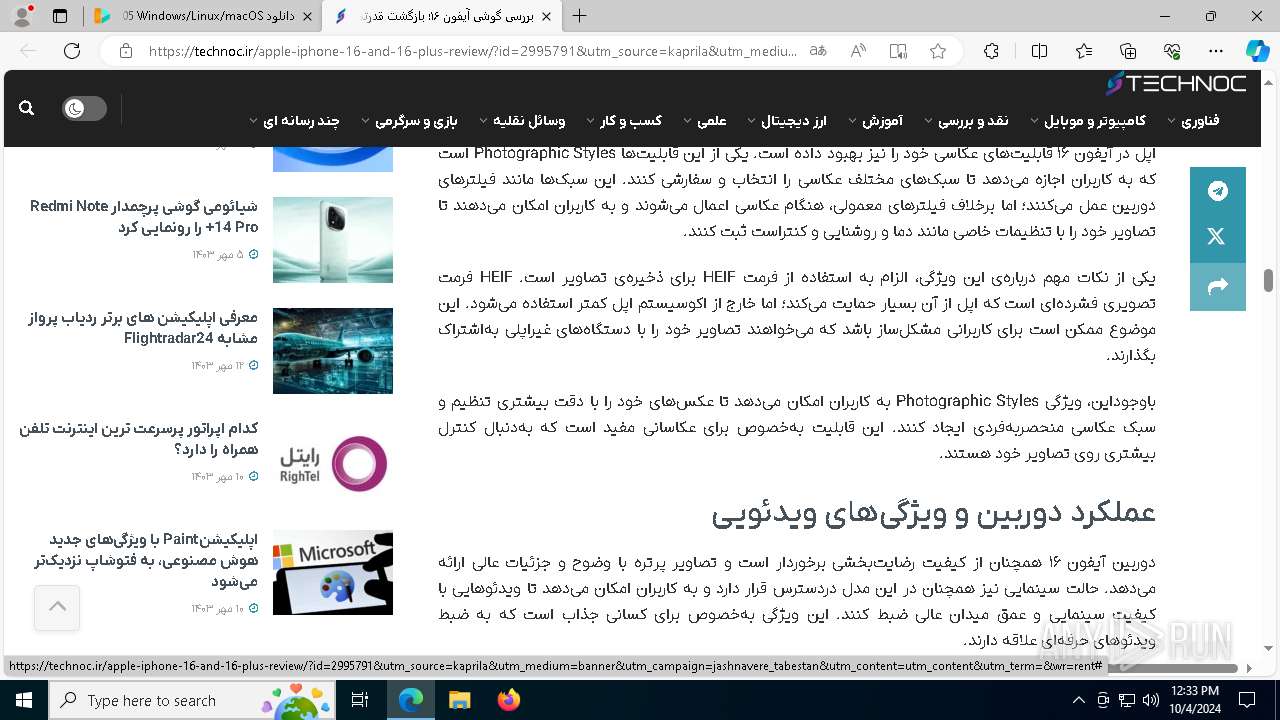This screenshot has height=720, width=1280.
Task: Open File Explorer from taskbar
Action: [x=459, y=701]
